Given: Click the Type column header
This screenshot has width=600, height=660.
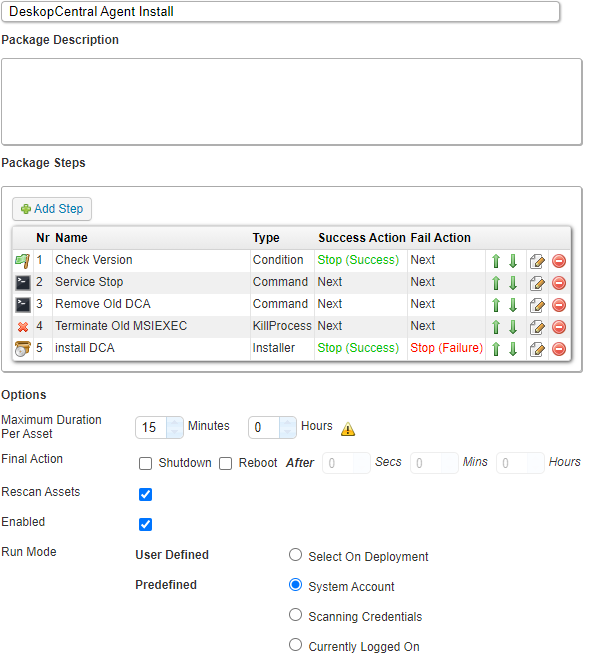Looking at the screenshot, I should pyautogui.click(x=266, y=238).
